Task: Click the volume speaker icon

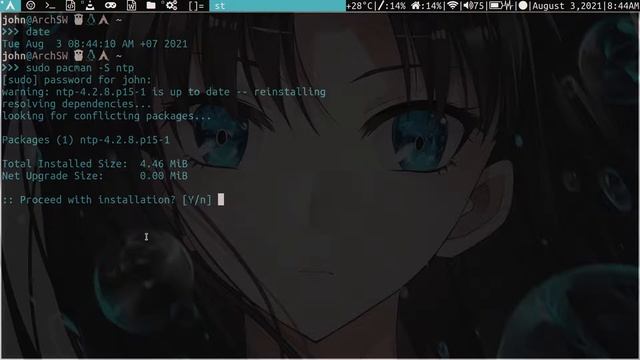Action: pyautogui.click(x=468, y=6)
